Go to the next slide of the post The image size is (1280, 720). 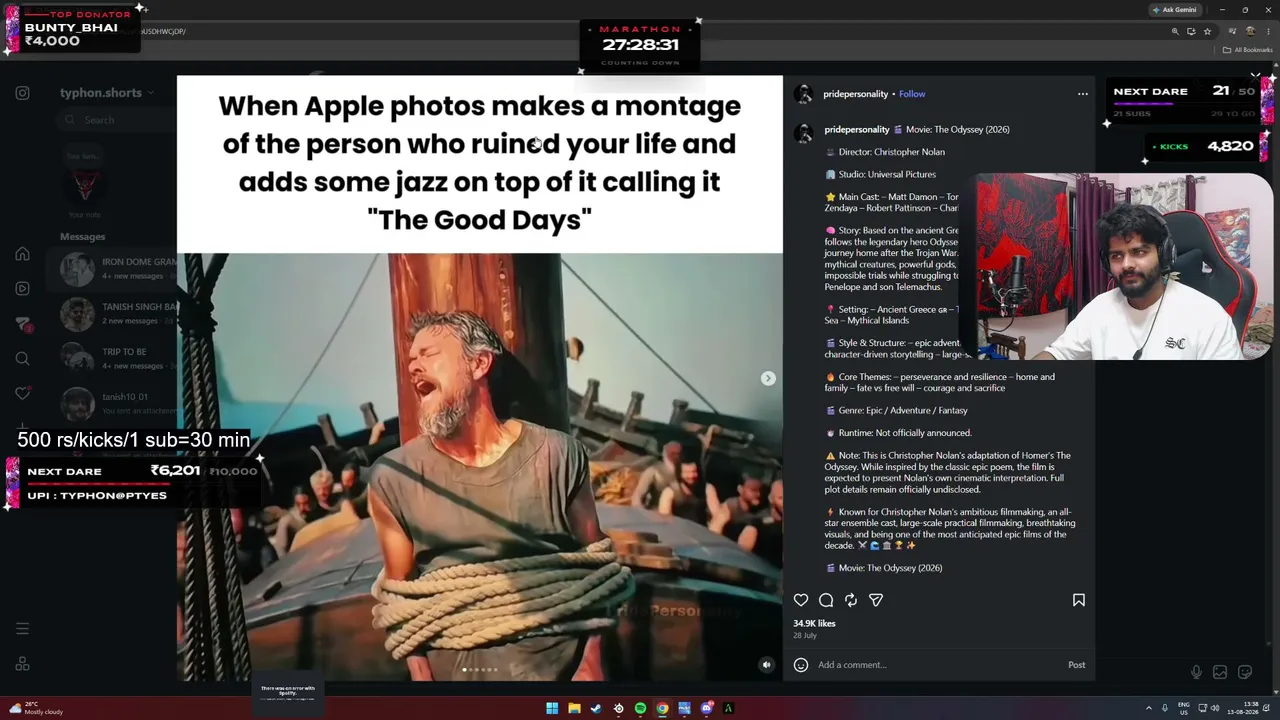click(x=768, y=378)
